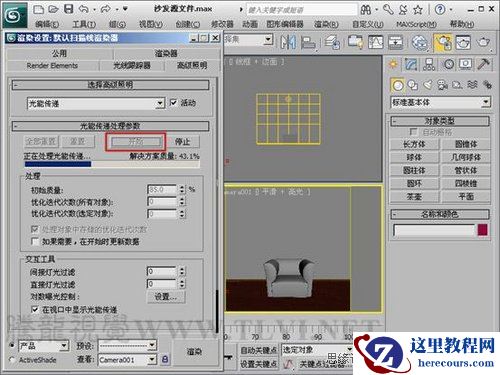Switch to the Render Elements tab

point(52,65)
